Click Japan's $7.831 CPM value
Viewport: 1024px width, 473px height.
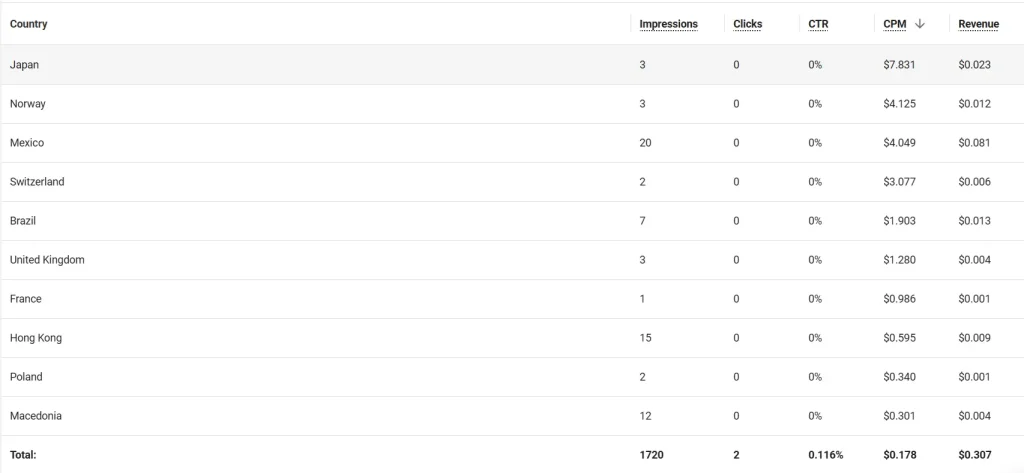point(899,65)
